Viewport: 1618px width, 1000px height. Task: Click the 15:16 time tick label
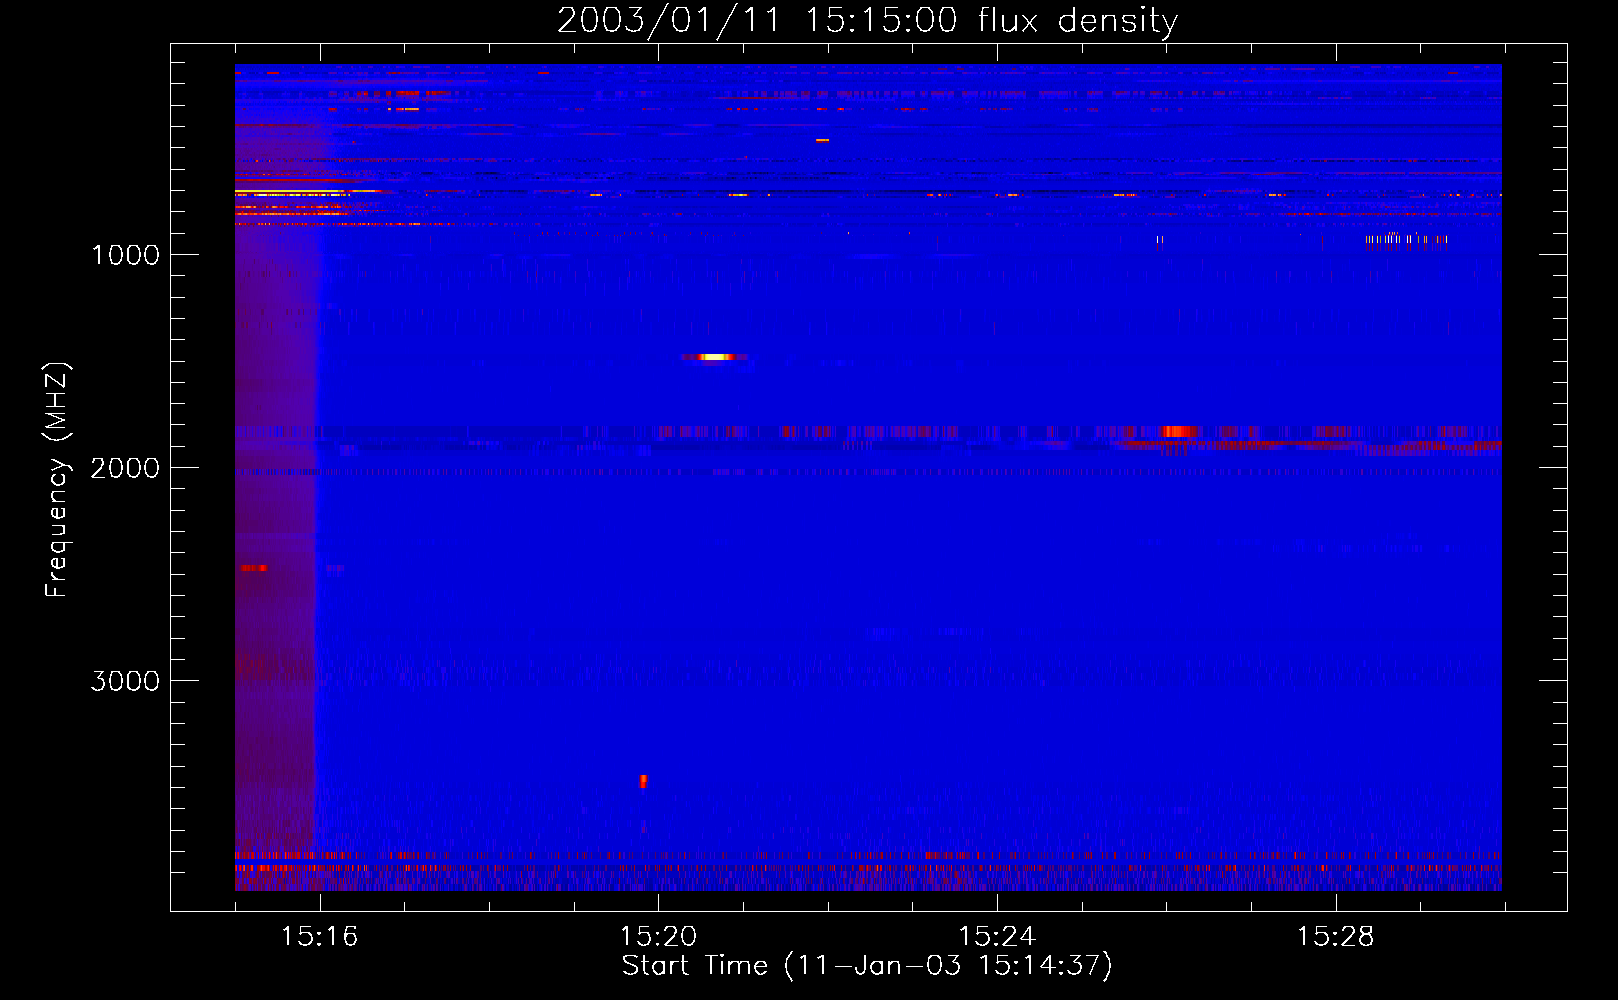tap(319, 937)
